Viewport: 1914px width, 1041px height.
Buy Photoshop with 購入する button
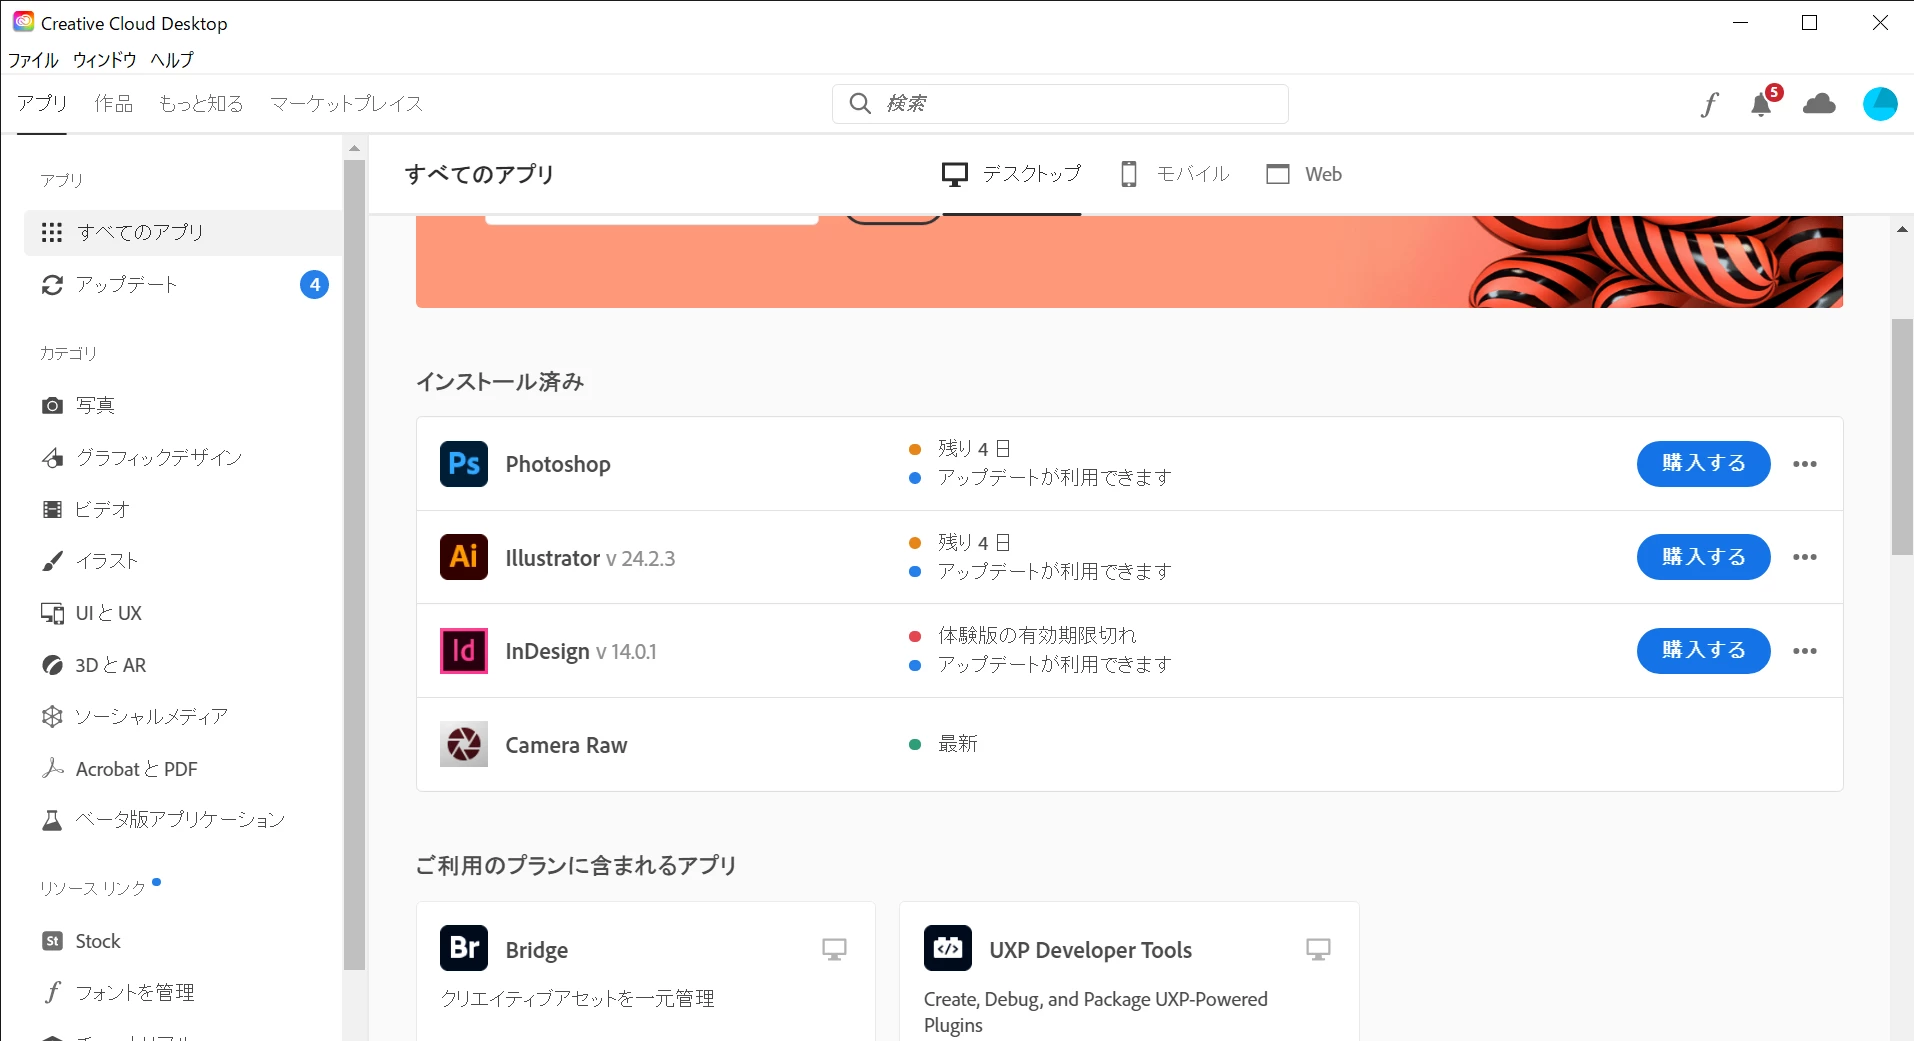[x=1703, y=464]
